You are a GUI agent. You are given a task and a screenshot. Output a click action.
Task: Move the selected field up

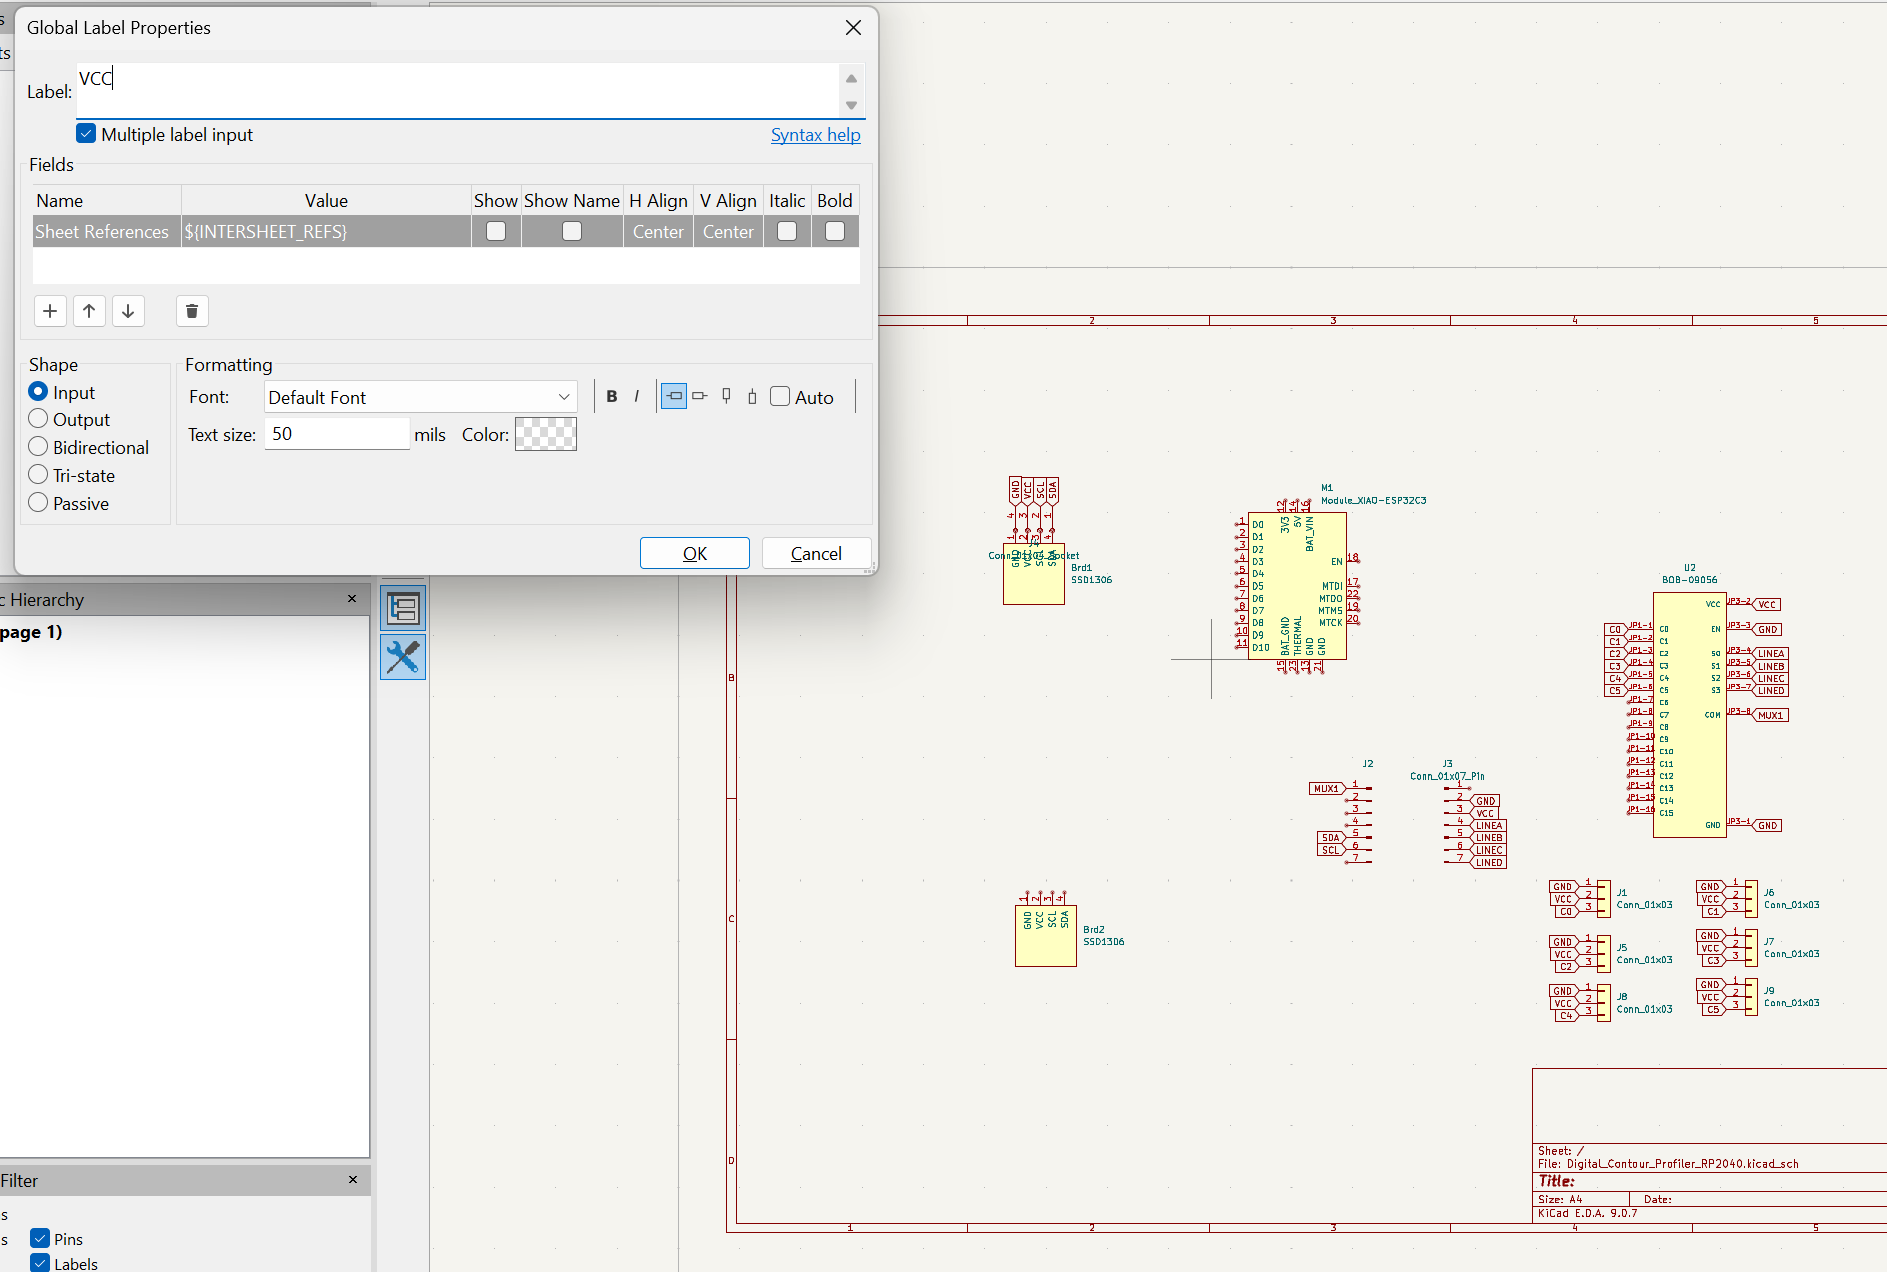(x=89, y=311)
